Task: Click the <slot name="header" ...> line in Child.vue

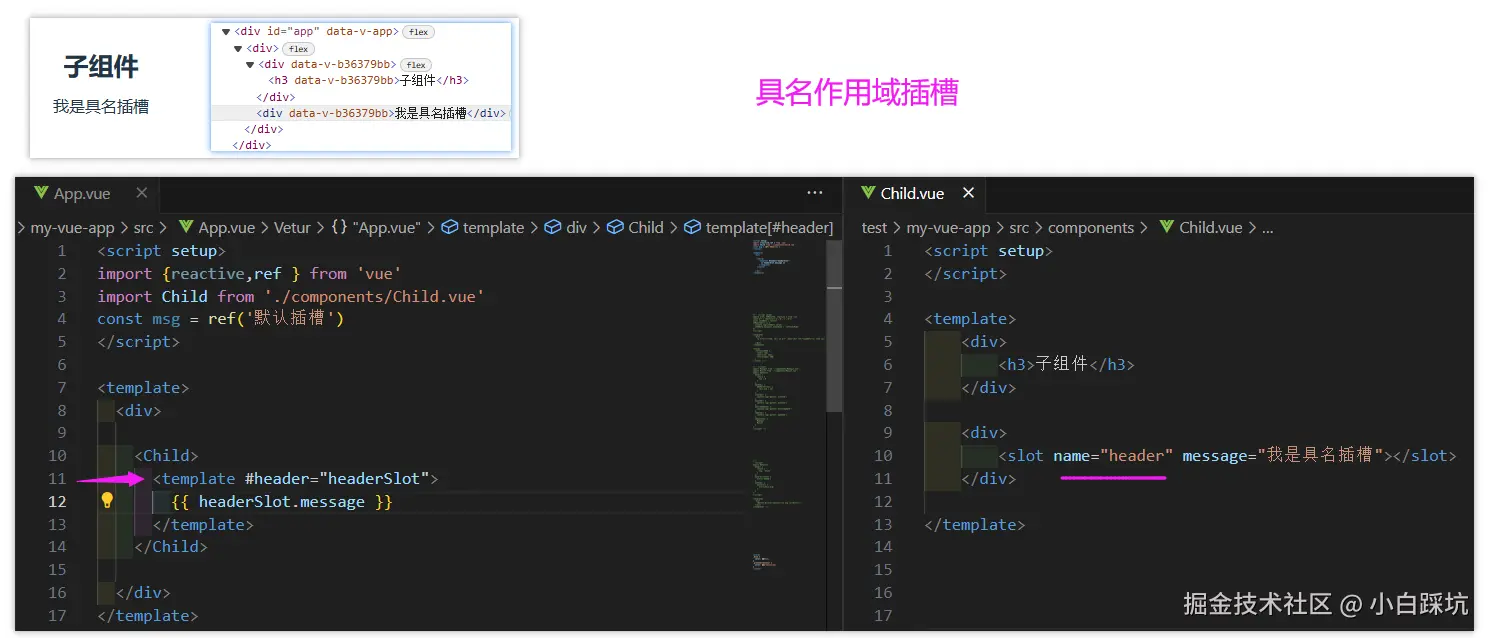Action: point(1227,455)
